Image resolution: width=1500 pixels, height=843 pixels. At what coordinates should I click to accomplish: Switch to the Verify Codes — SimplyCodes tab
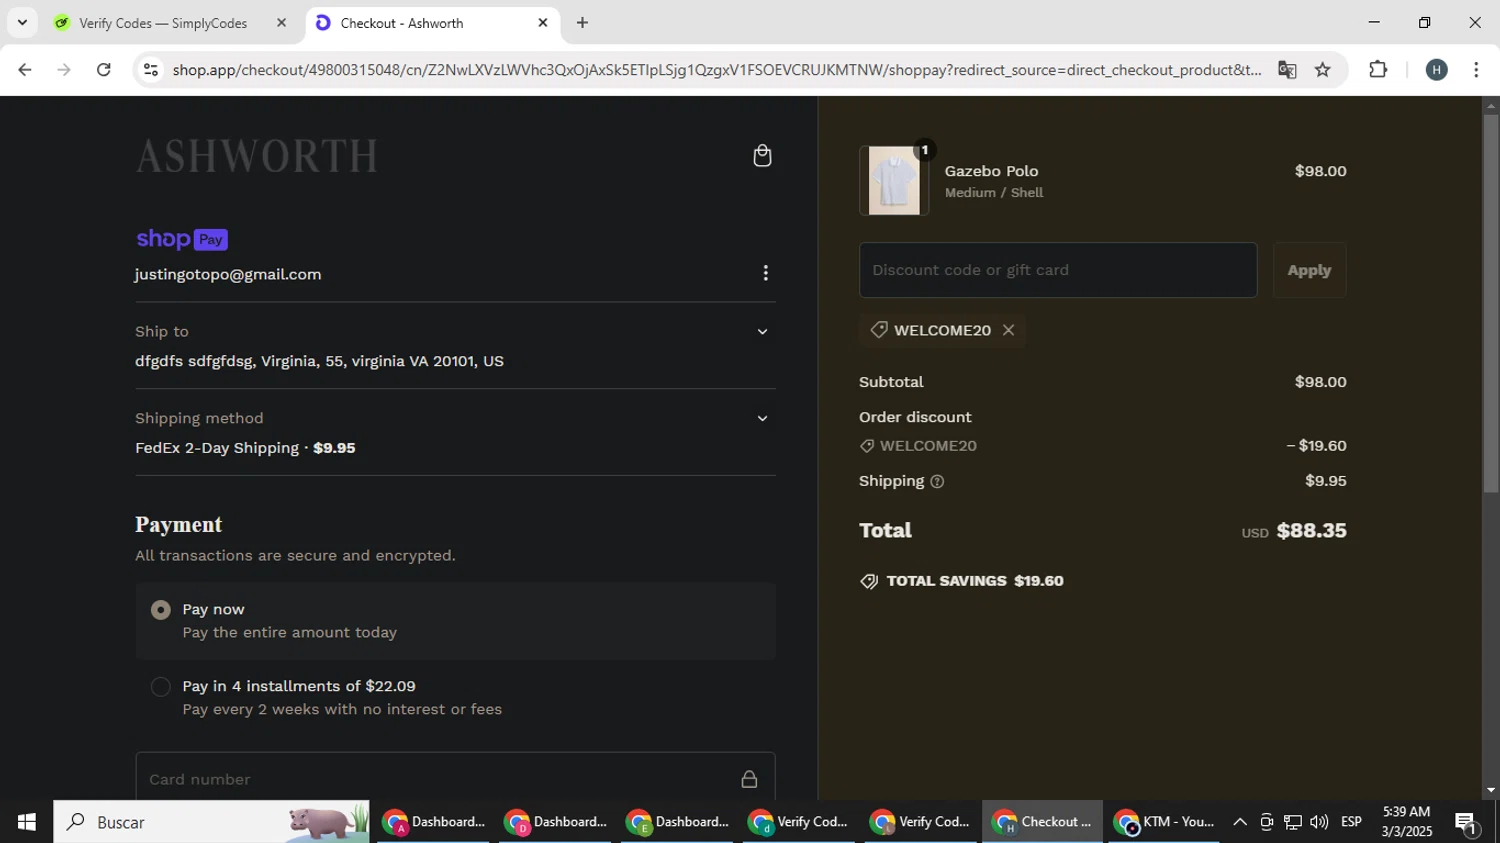point(170,23)
